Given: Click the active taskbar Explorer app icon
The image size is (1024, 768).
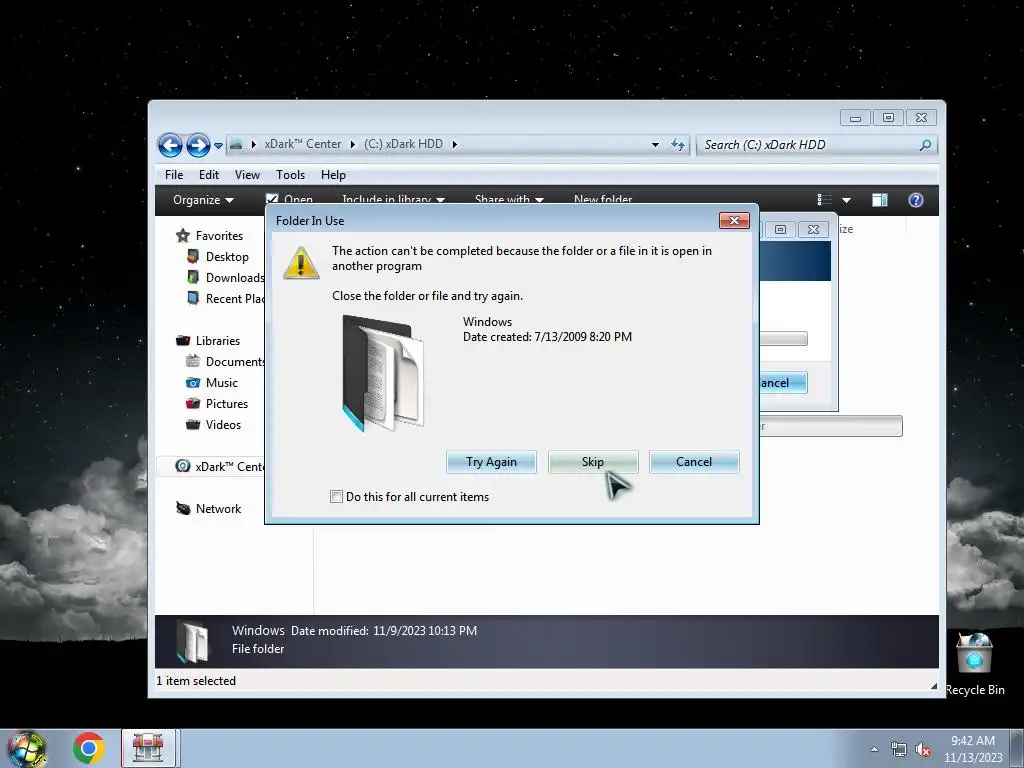Looking at the screenshot, I should click(148, 748).
